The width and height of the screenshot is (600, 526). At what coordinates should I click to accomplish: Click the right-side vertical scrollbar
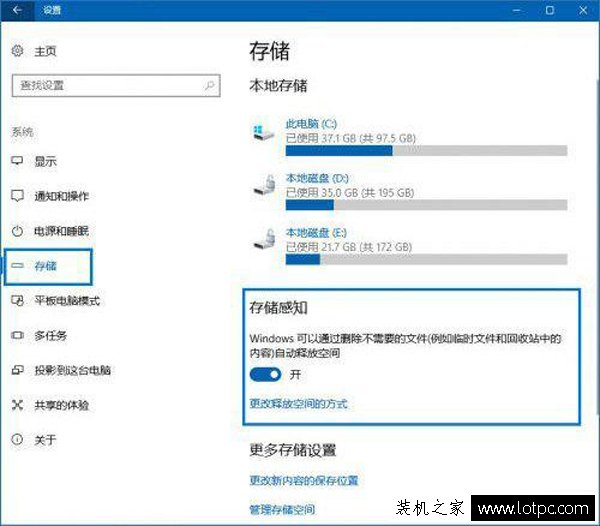[597, 245]
